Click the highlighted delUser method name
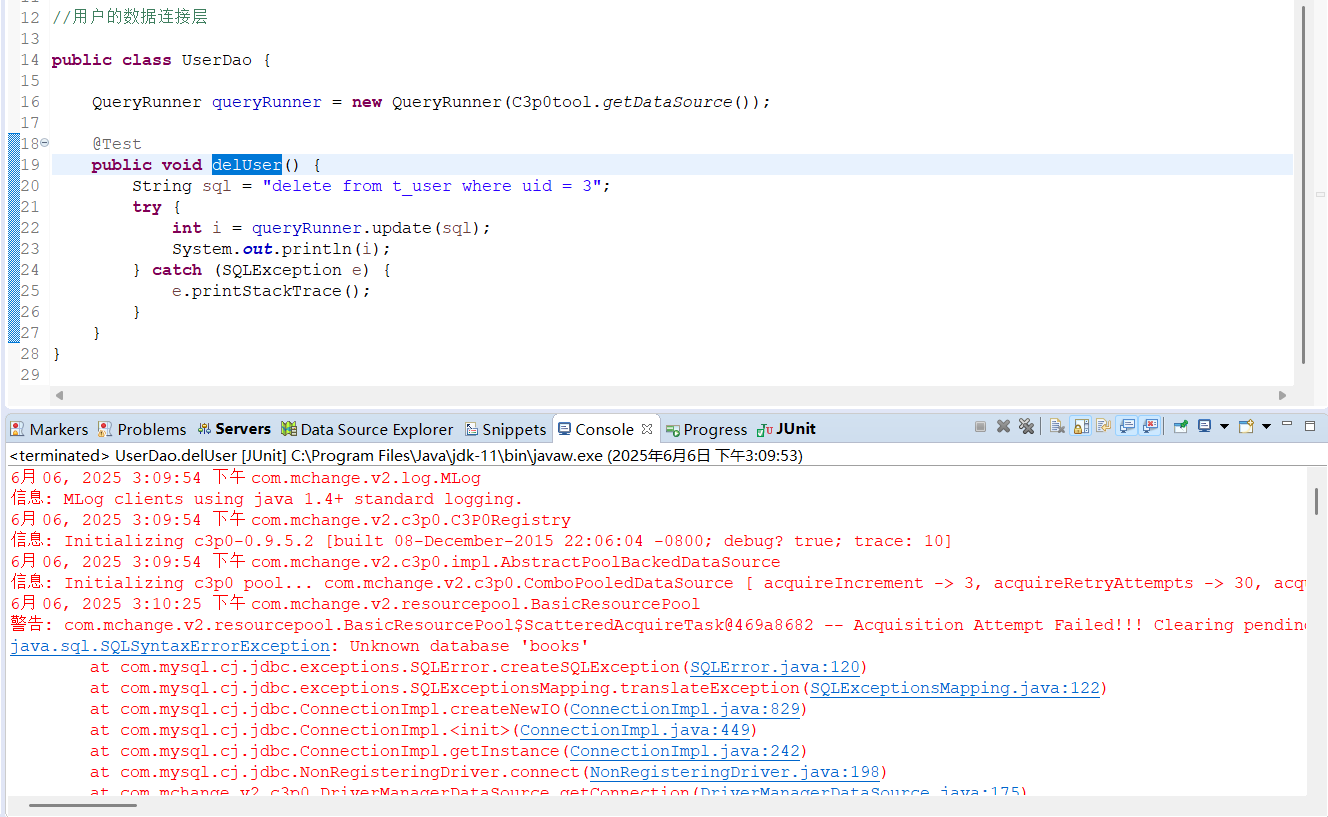1328x817 pixels. (x=246, y=165)
